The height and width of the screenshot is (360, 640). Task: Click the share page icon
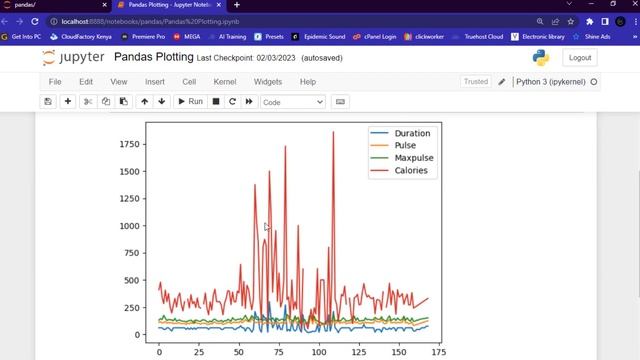point(555,22)
